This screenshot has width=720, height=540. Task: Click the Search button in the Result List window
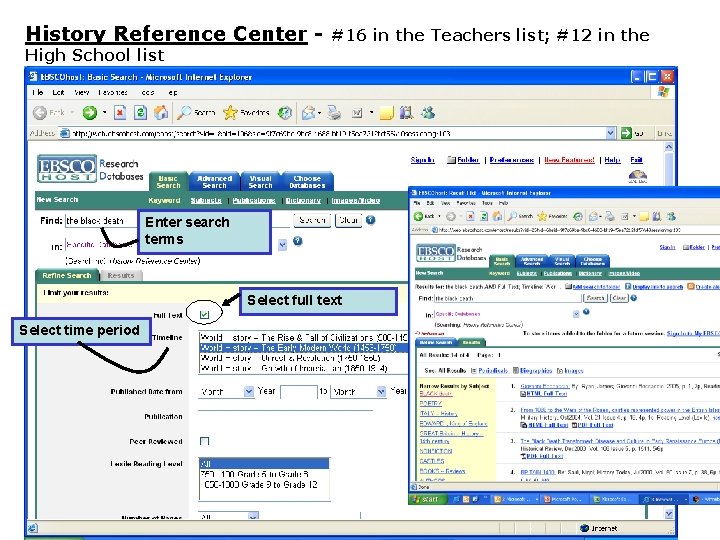tap(595, 298)
